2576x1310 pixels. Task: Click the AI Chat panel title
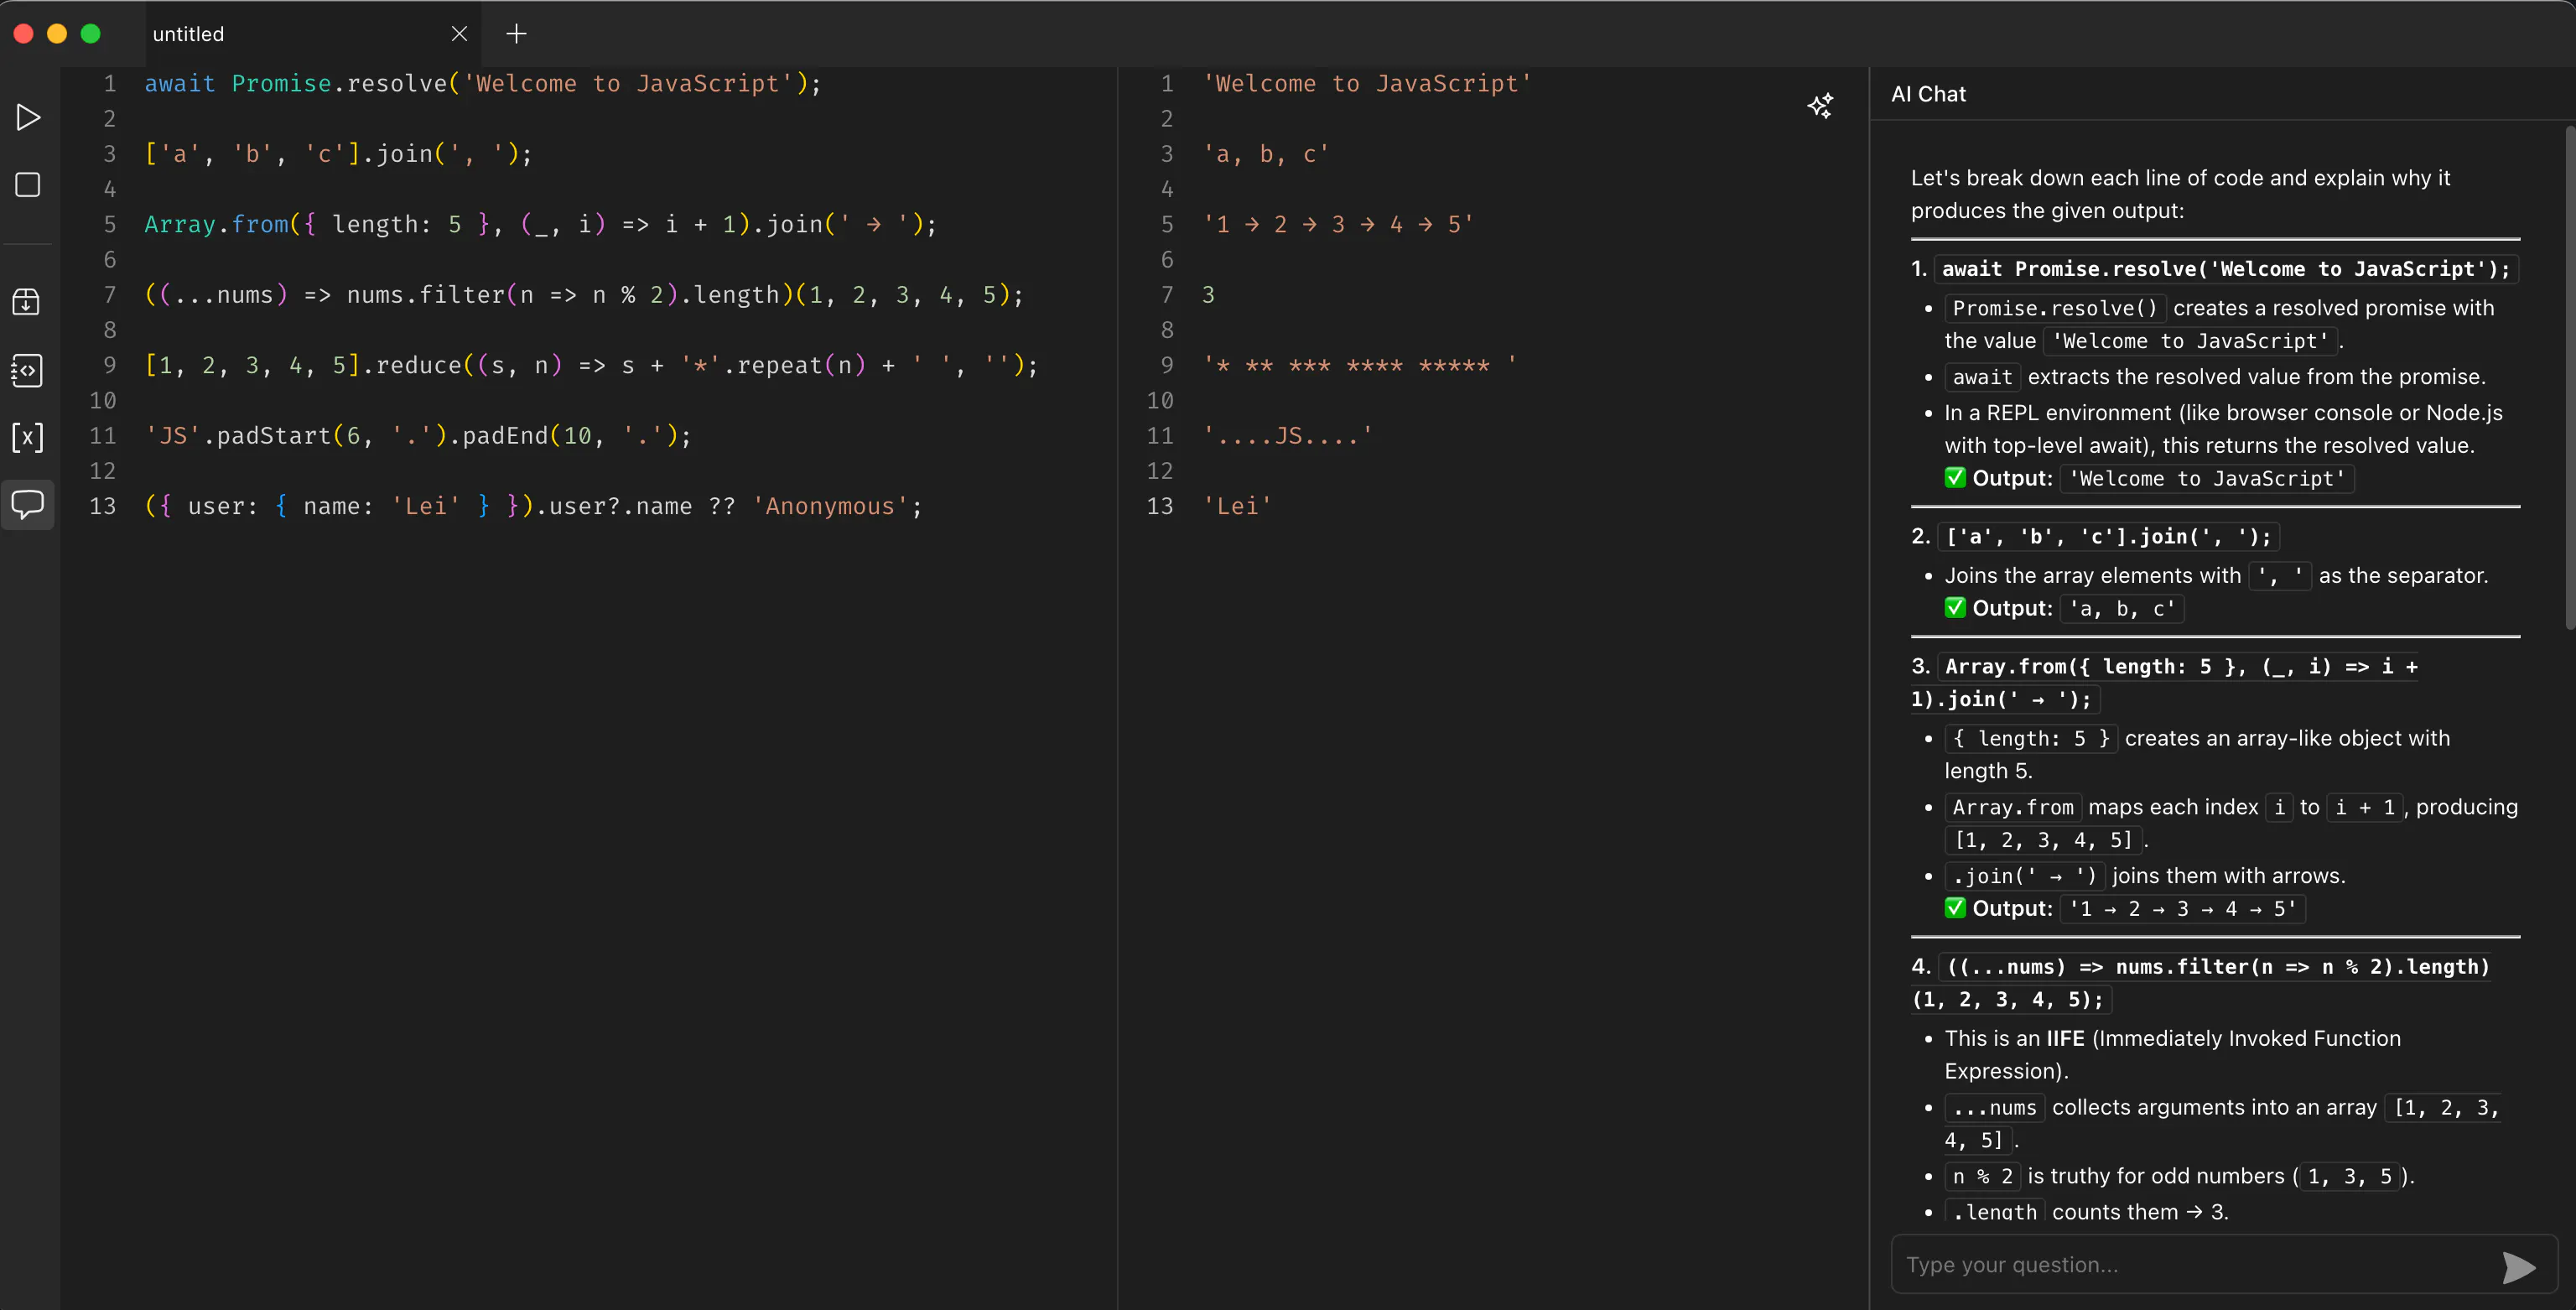[x=1928, y=94]
